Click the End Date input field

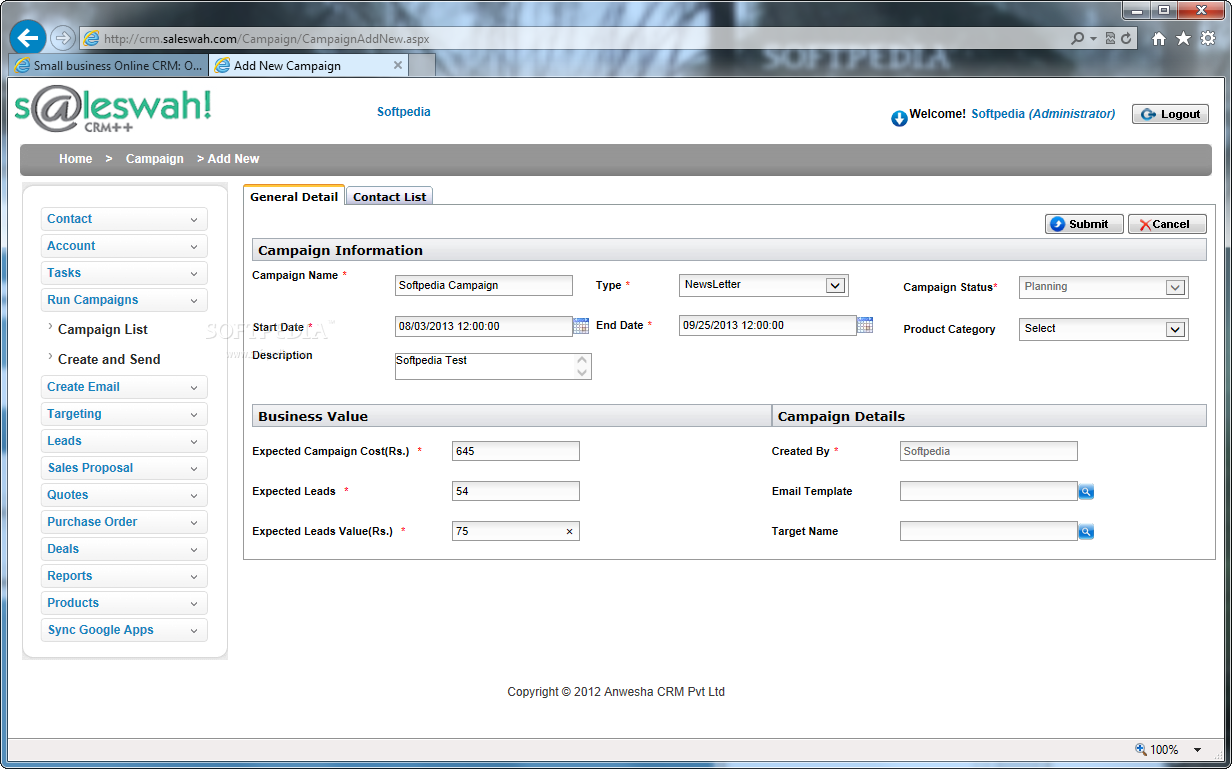point(767,325)
